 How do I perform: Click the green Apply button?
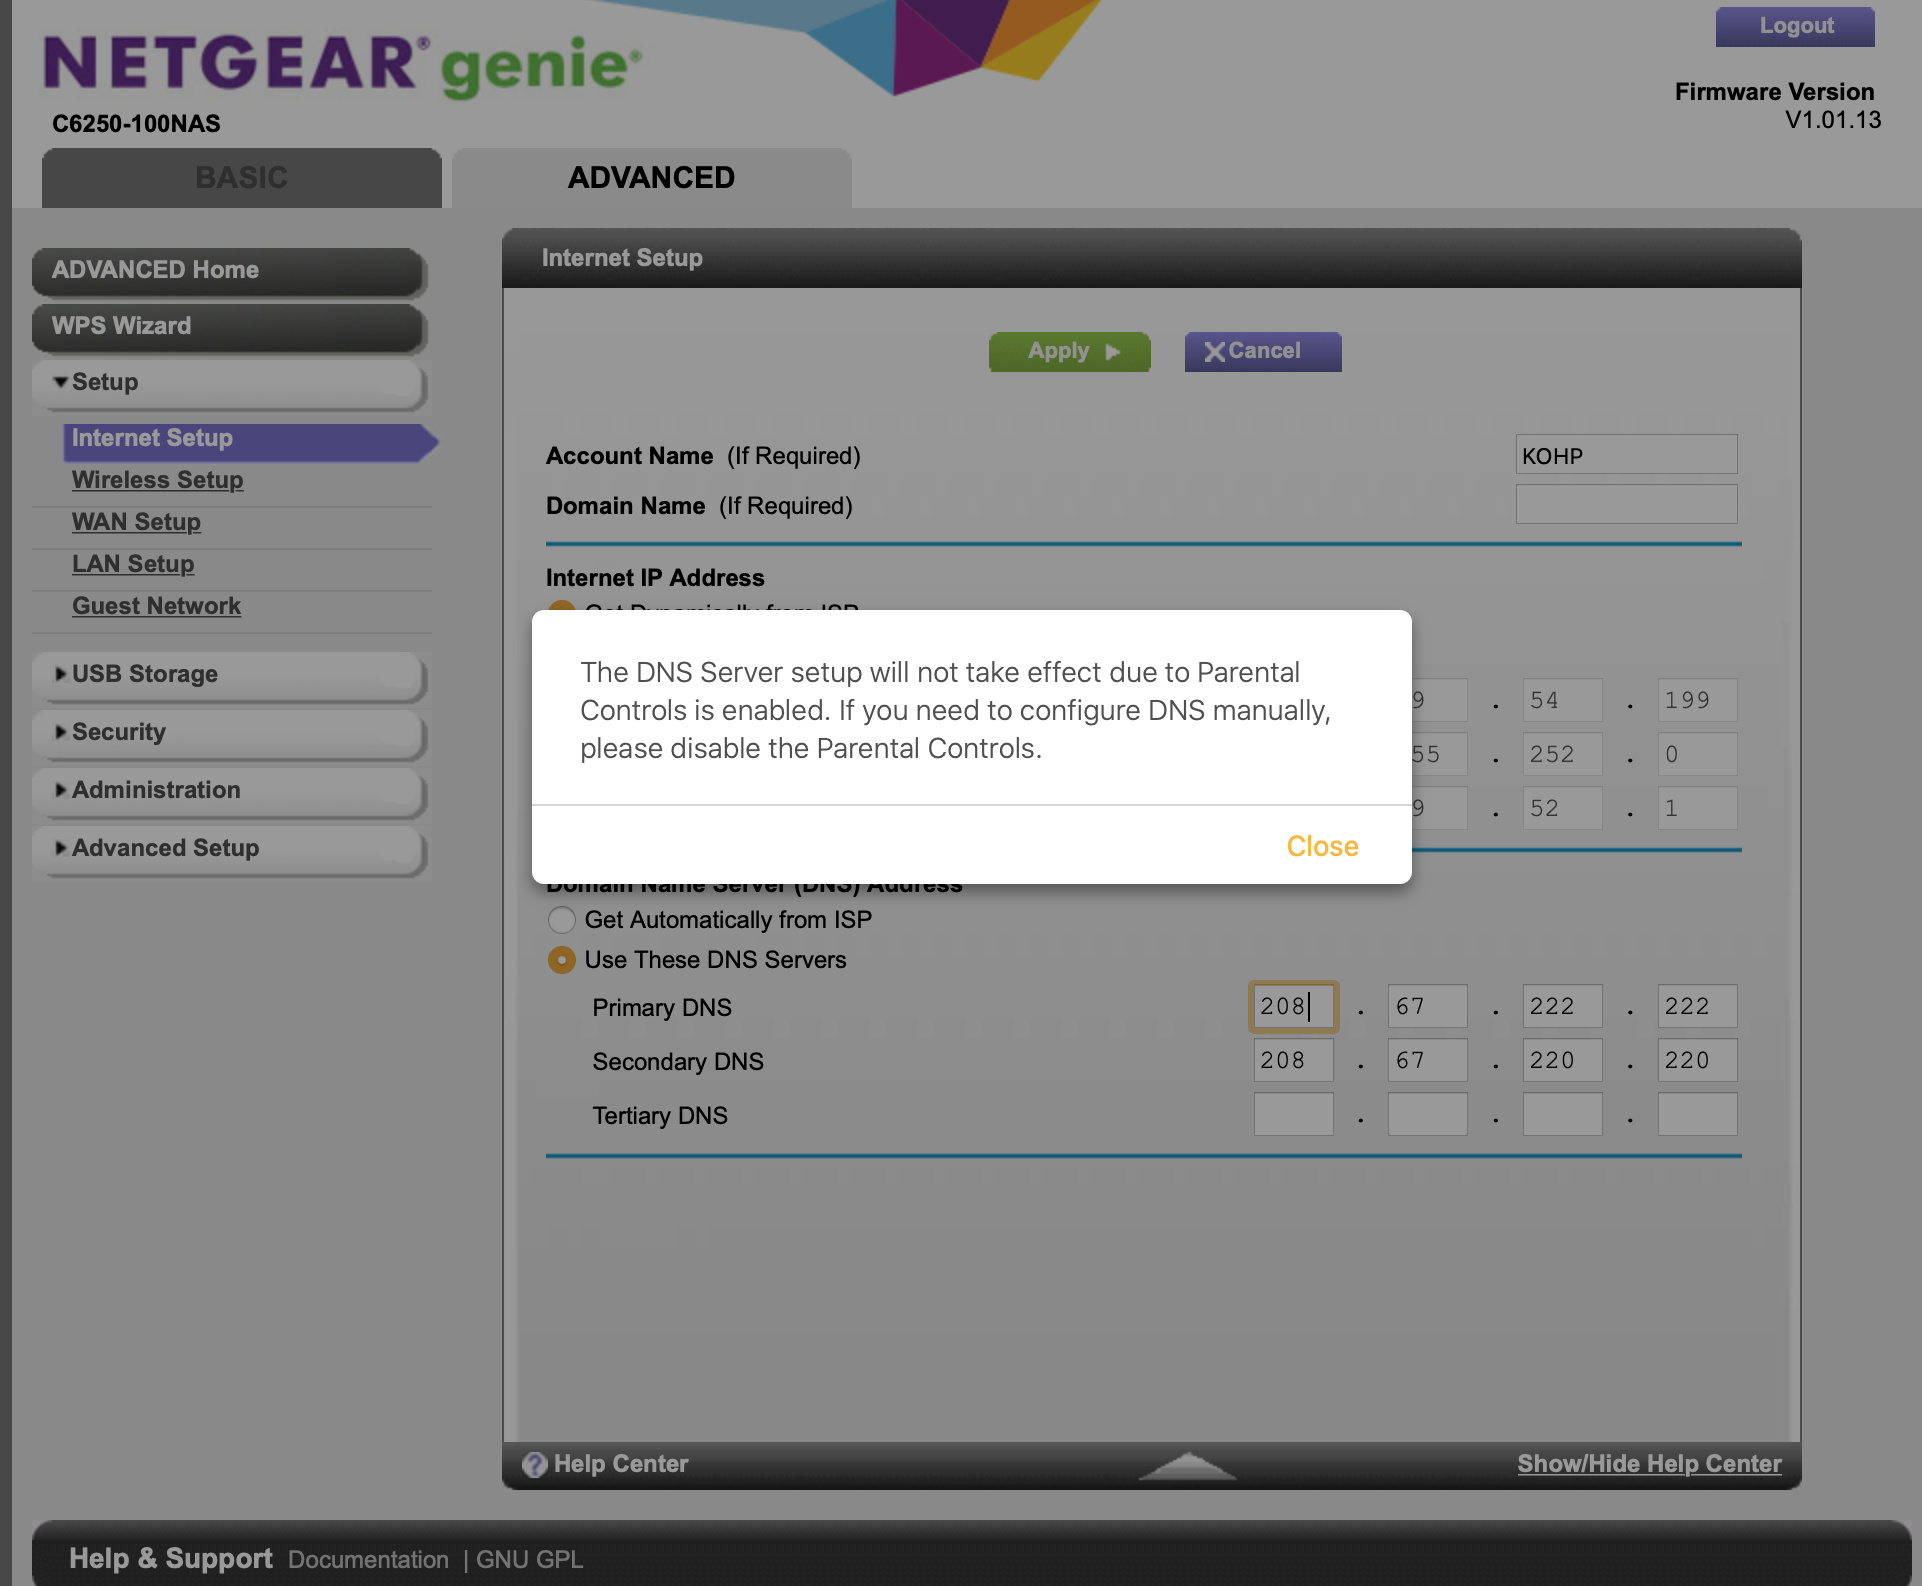coord(1069,352)
